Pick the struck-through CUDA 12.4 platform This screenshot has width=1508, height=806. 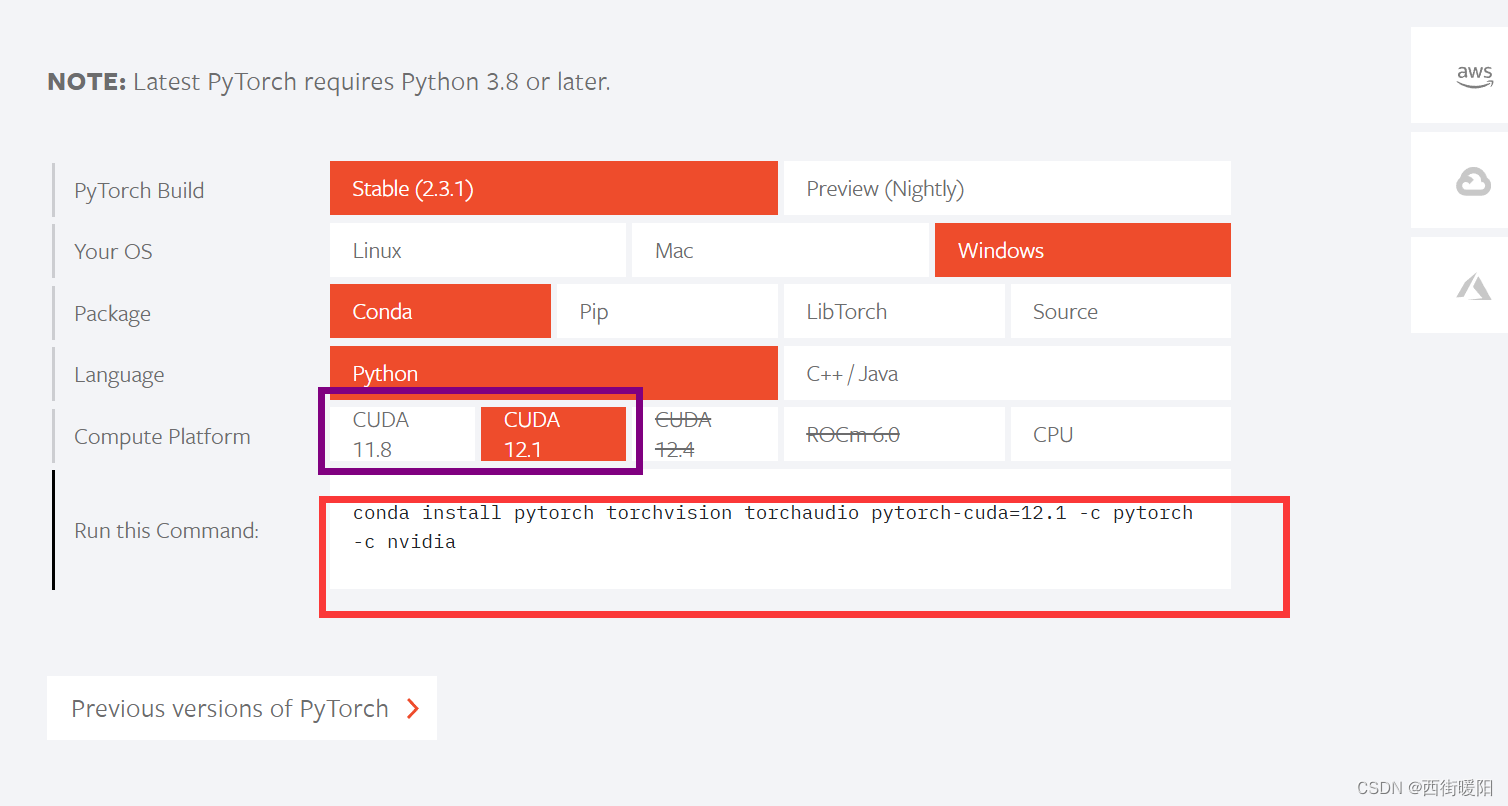(705, 434)
